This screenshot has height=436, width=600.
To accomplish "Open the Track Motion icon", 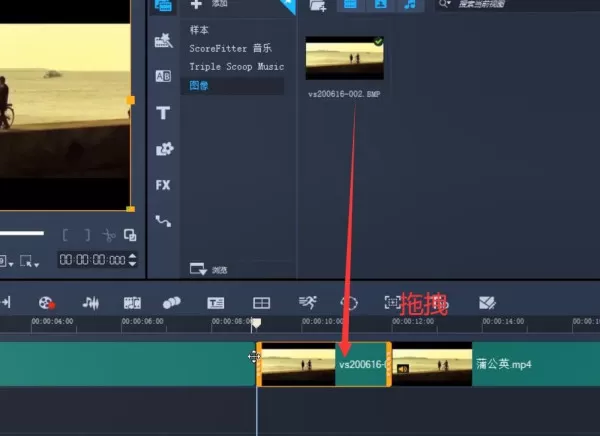I will (x=392, y=302).
